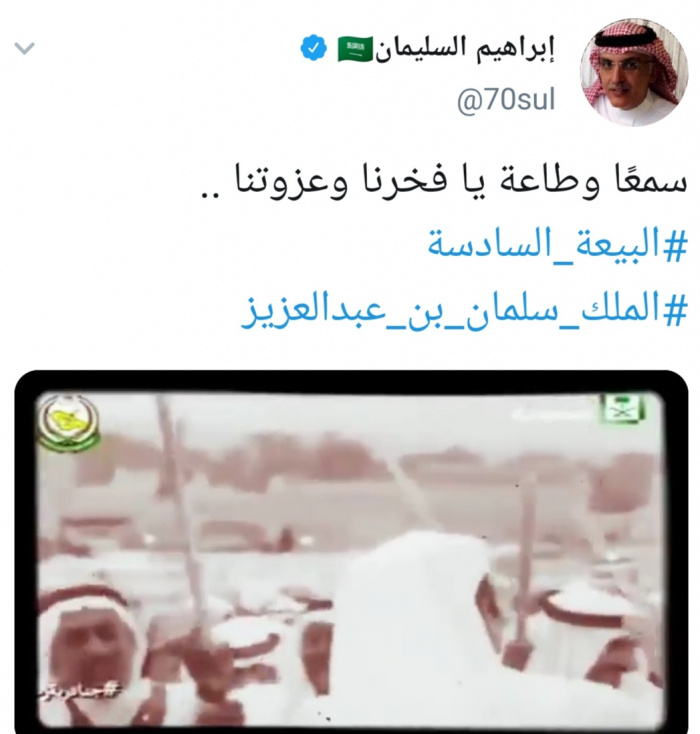Click the black rounded video frame border
The height and width of the screenshot is (734, 700).
point(351,380)
